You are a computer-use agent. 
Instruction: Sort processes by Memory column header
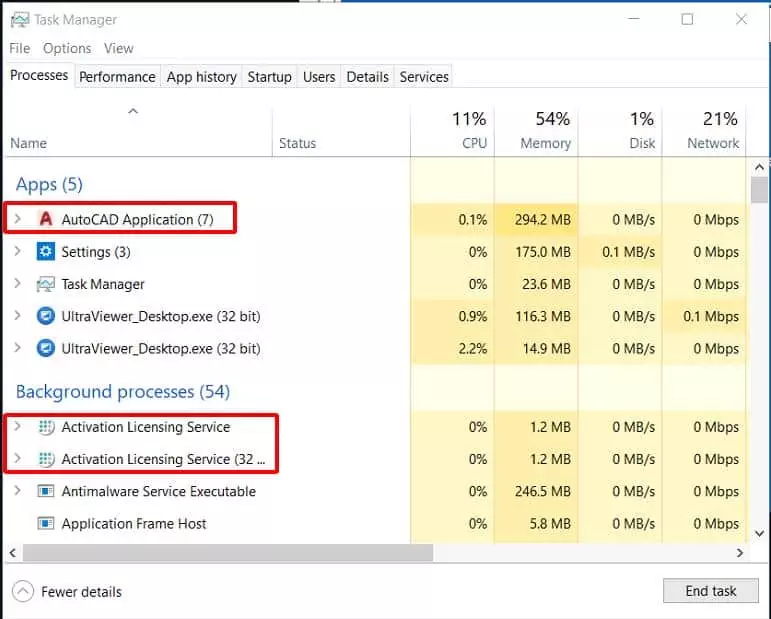coord(544,143)
